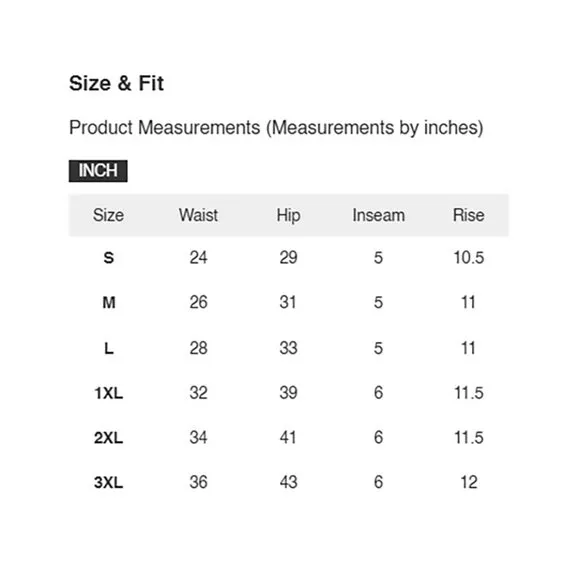Screen dimensions: 580x580
Task: Select the INCH unit tab
Action: pos(98,171)
